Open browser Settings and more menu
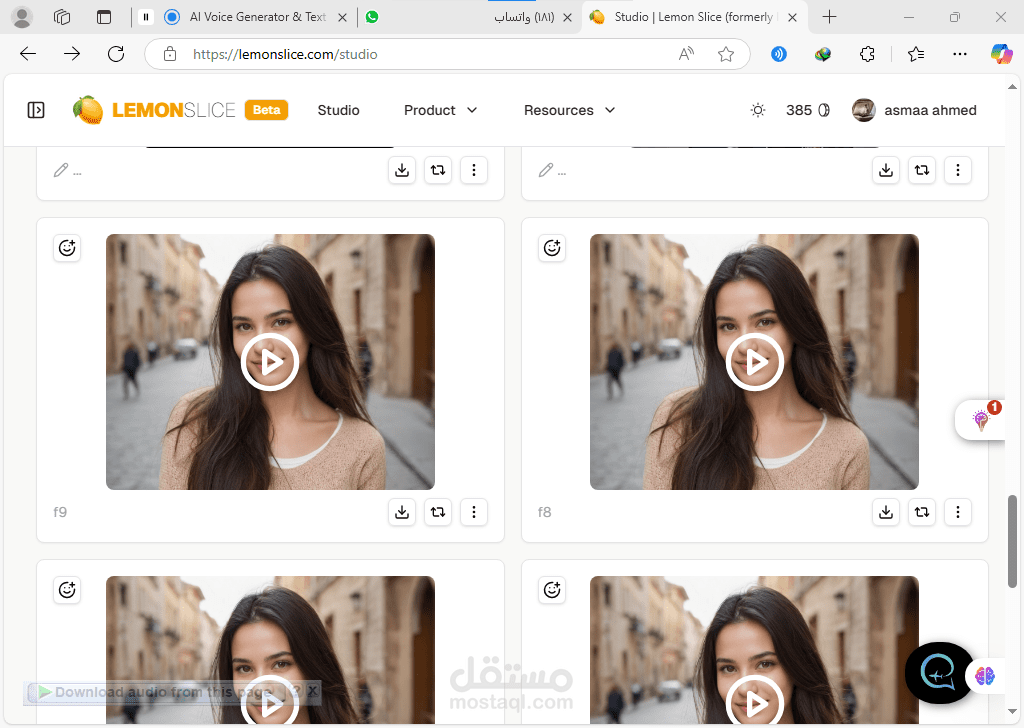Screen dimensions: 1024x728 (959, 54)
